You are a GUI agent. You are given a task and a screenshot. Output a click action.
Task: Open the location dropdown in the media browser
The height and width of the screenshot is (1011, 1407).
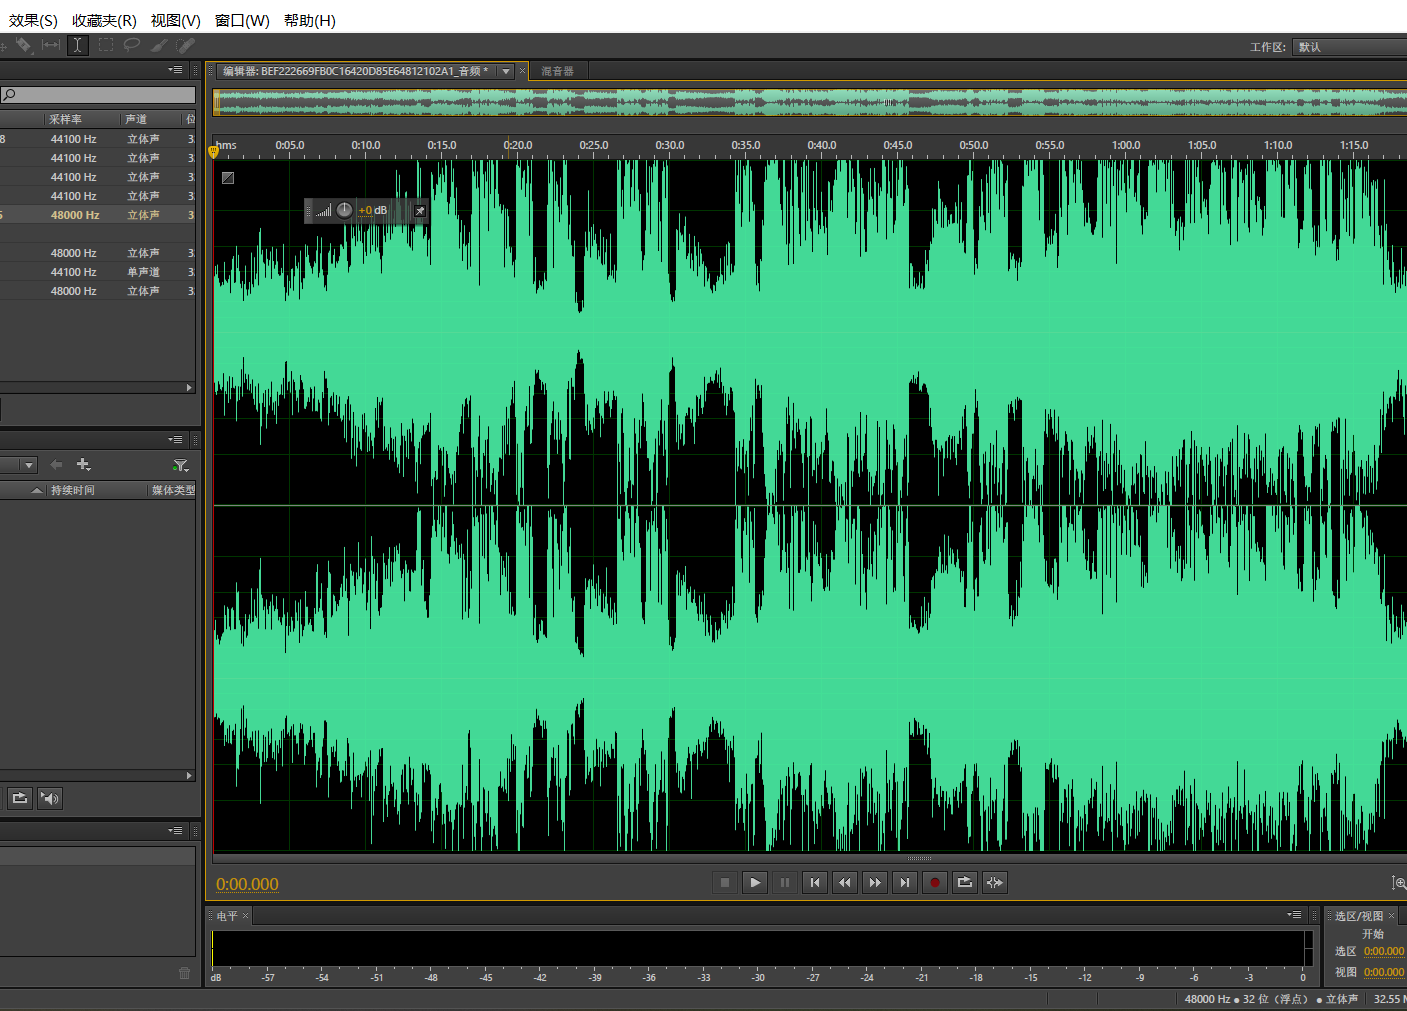(x=28, y=465)
